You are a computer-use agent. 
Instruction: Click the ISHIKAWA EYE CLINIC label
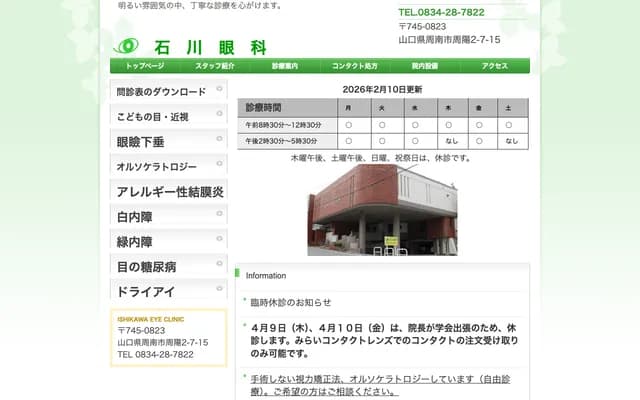[151, 319]
